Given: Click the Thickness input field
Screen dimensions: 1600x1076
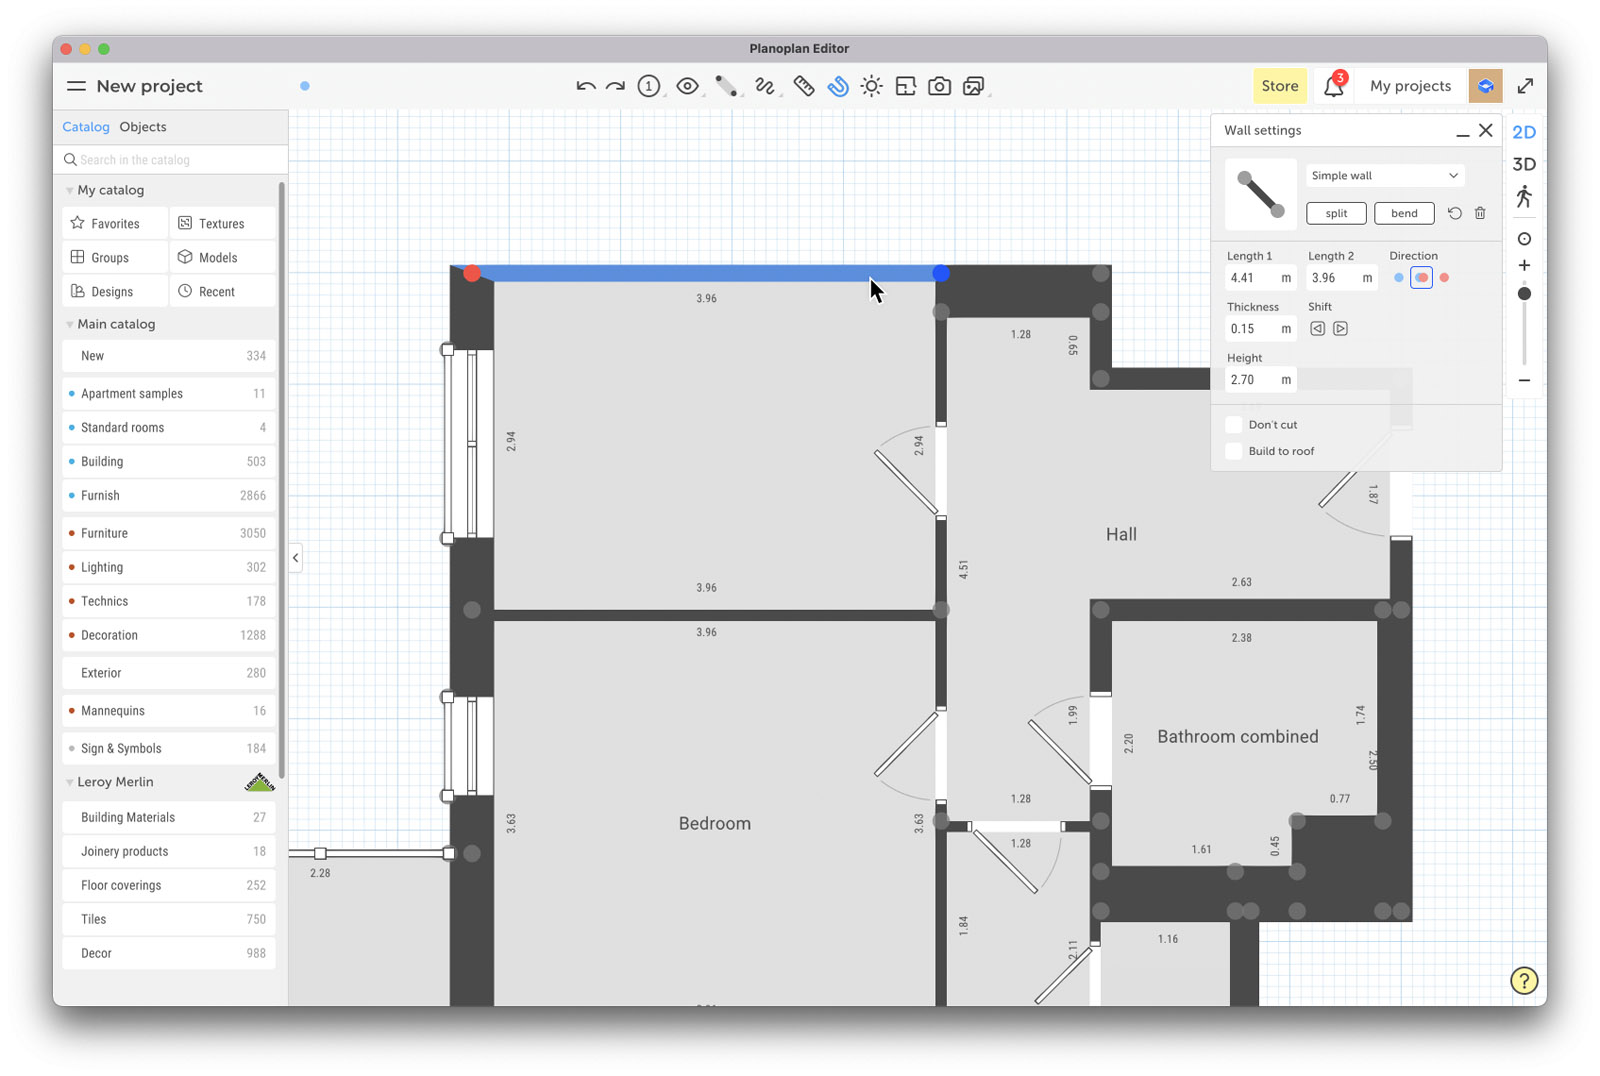Looking at the screenshot, I should [1261, 329].
